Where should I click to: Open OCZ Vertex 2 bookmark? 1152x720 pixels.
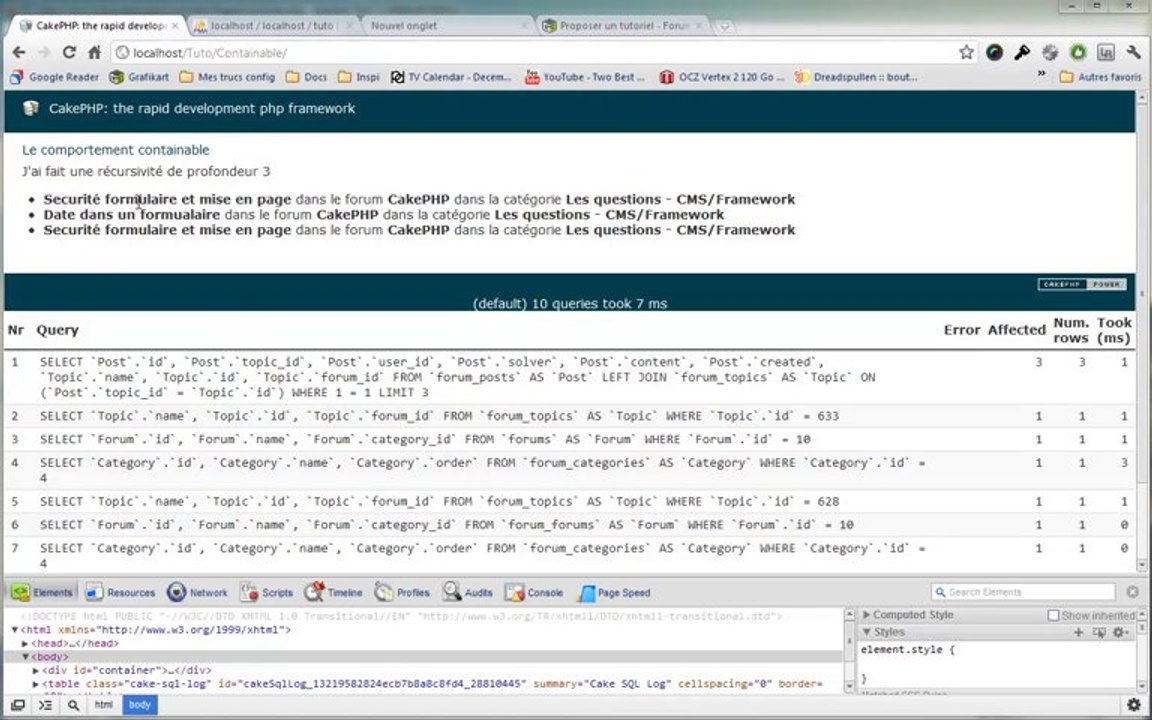click(722, 76)
